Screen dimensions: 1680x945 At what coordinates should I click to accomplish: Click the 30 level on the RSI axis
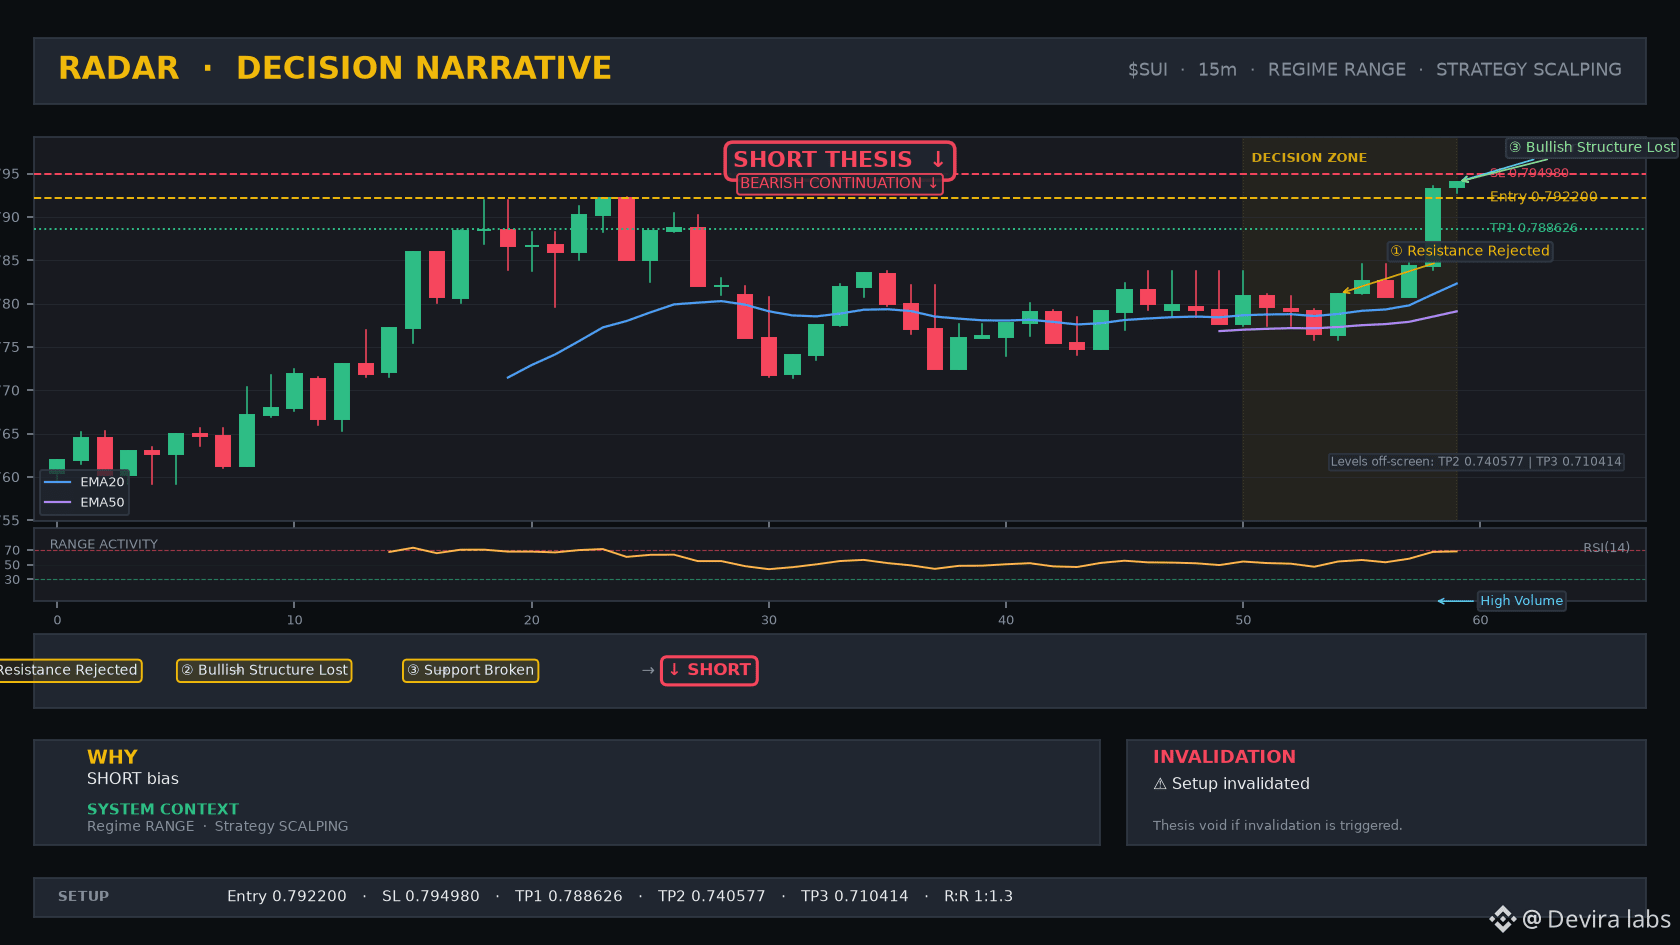12,579
